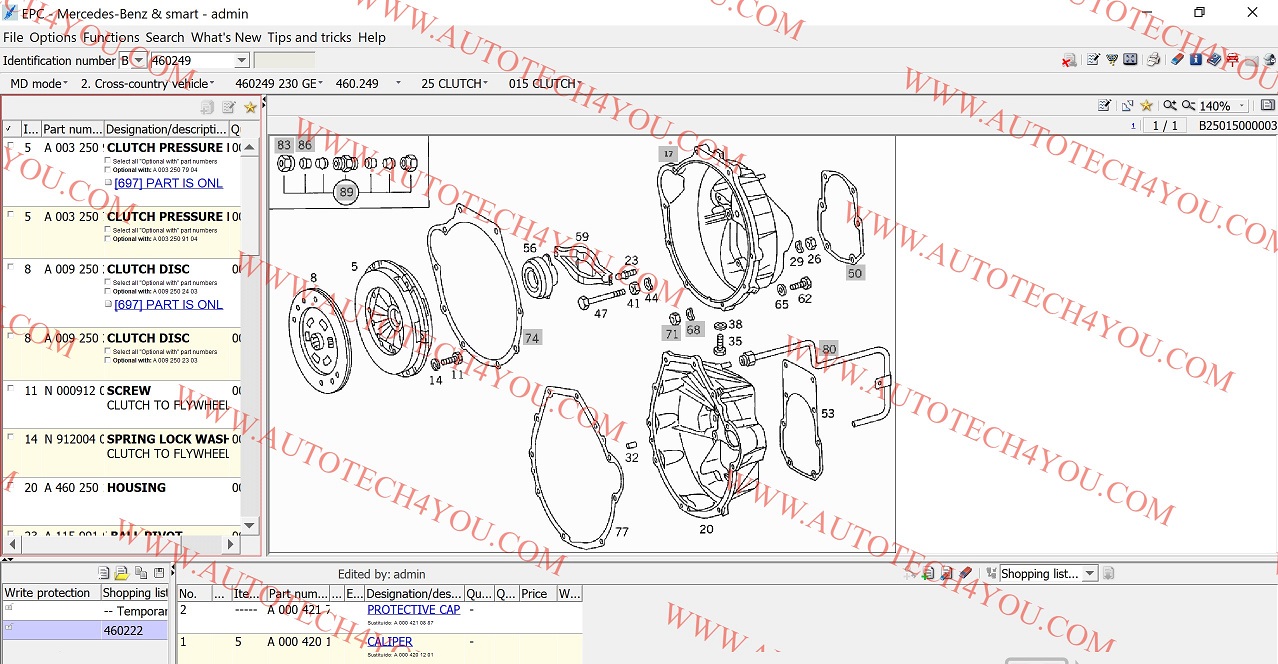Click the down arrow of the parts list scrollbar
Image resolution: width=1278 pixels, height=664 pixels.
[250, 525]
